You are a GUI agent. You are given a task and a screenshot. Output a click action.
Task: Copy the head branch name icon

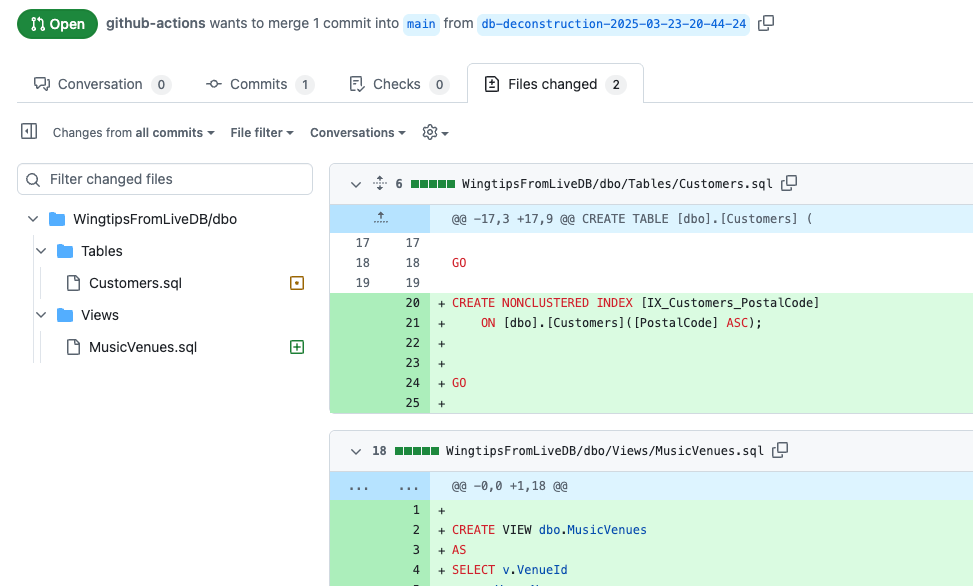point(766,24)
